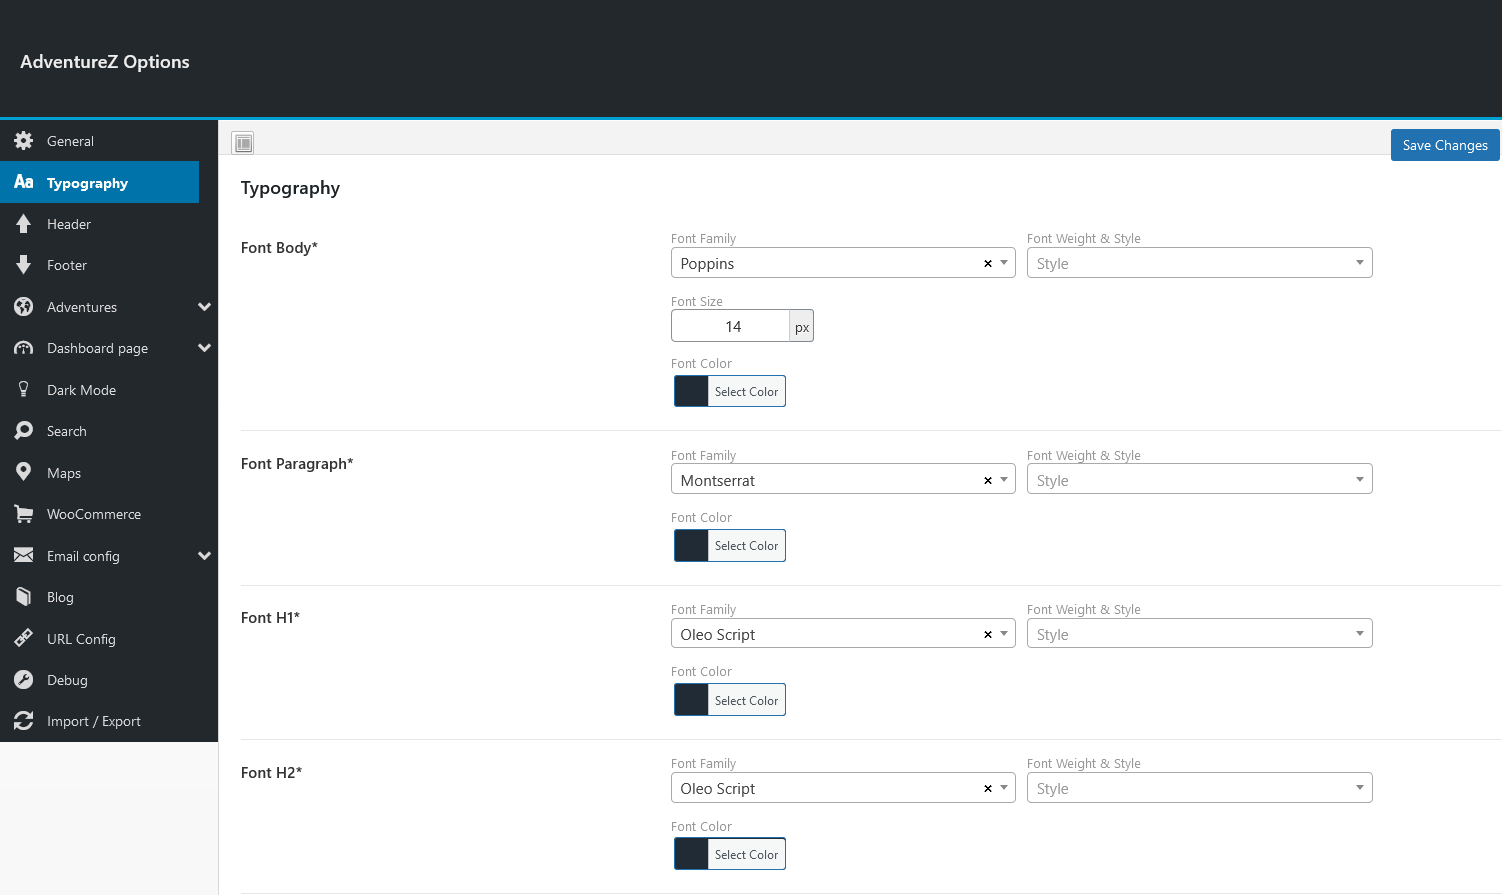1502x895 pixels.
Task: Click the Blog book icon
Action: pyautogui.click(x=24, y=597)
